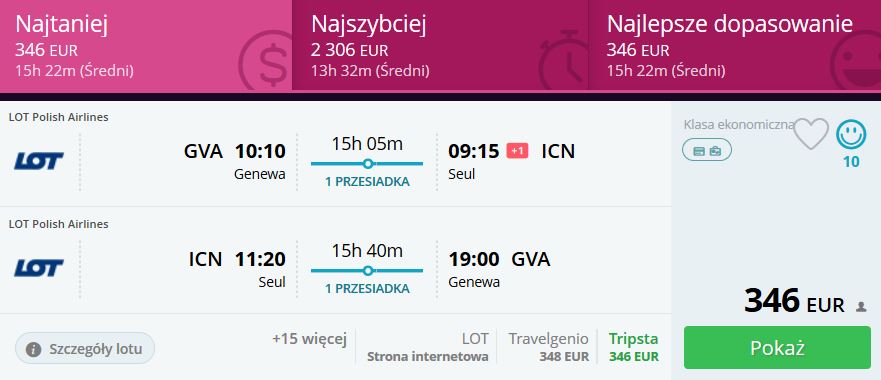Click the +1 next-day arrival badge
The height and width of the screenshot is (380, 881).
pos(517,151)
